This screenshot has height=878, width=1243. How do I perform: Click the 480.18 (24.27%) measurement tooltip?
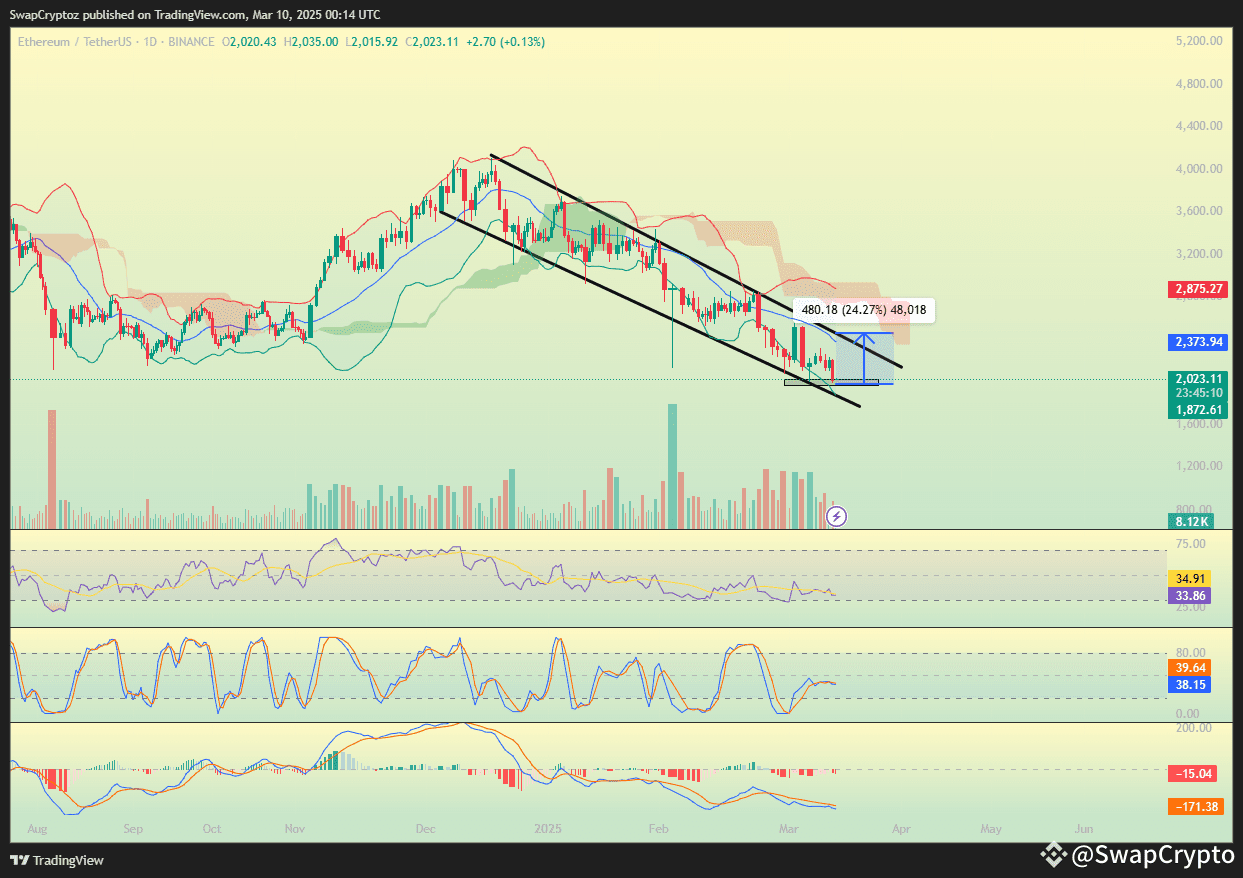coord(864,310)
